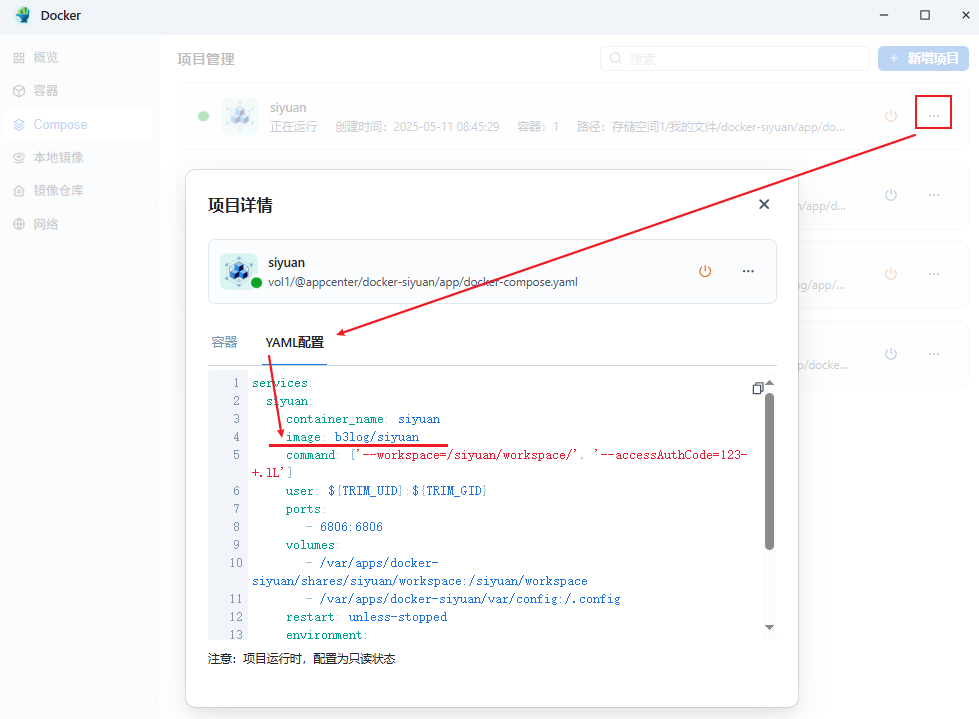Click the green running status dot of siyuan row
This screenshot has height=719, width=979.
click(204, 116)
